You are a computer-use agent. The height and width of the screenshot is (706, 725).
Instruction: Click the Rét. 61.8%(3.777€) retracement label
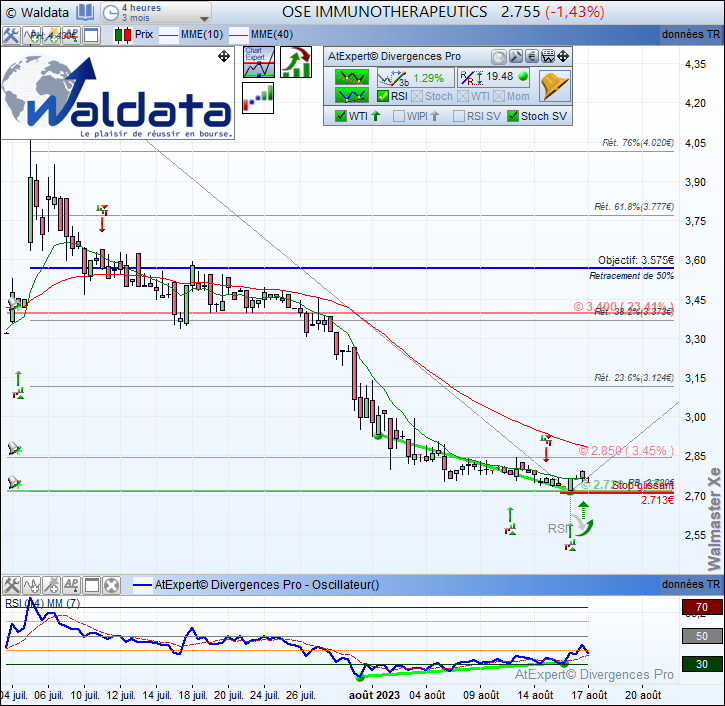click(634, 207)
